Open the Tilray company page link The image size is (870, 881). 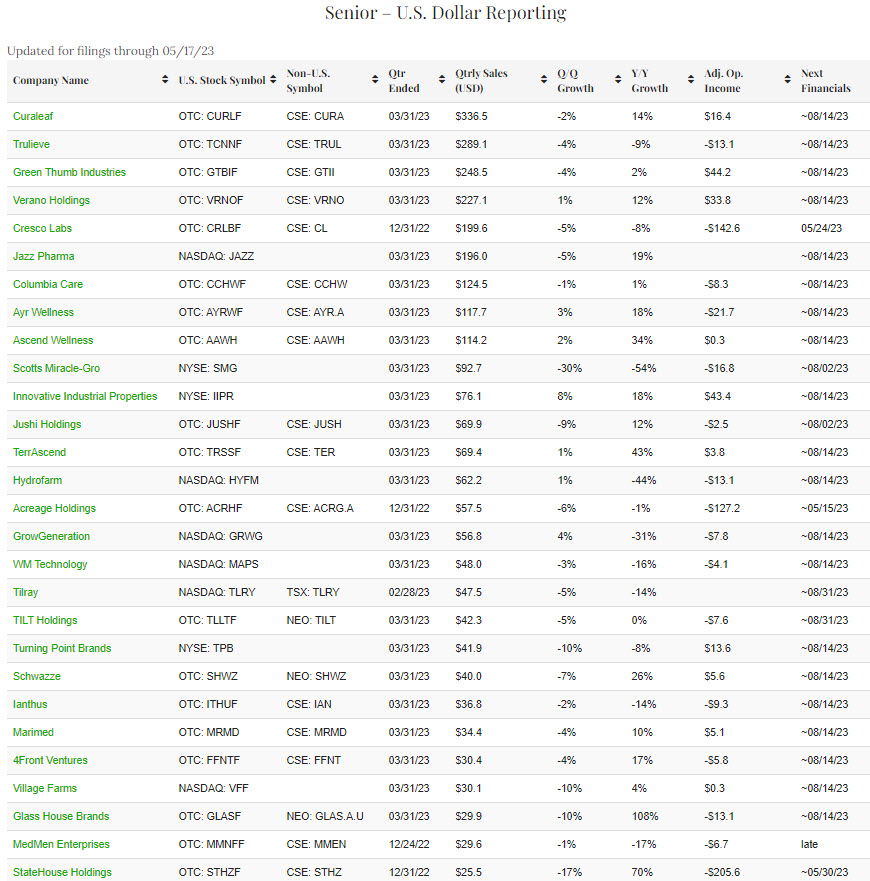coord(27,592)
